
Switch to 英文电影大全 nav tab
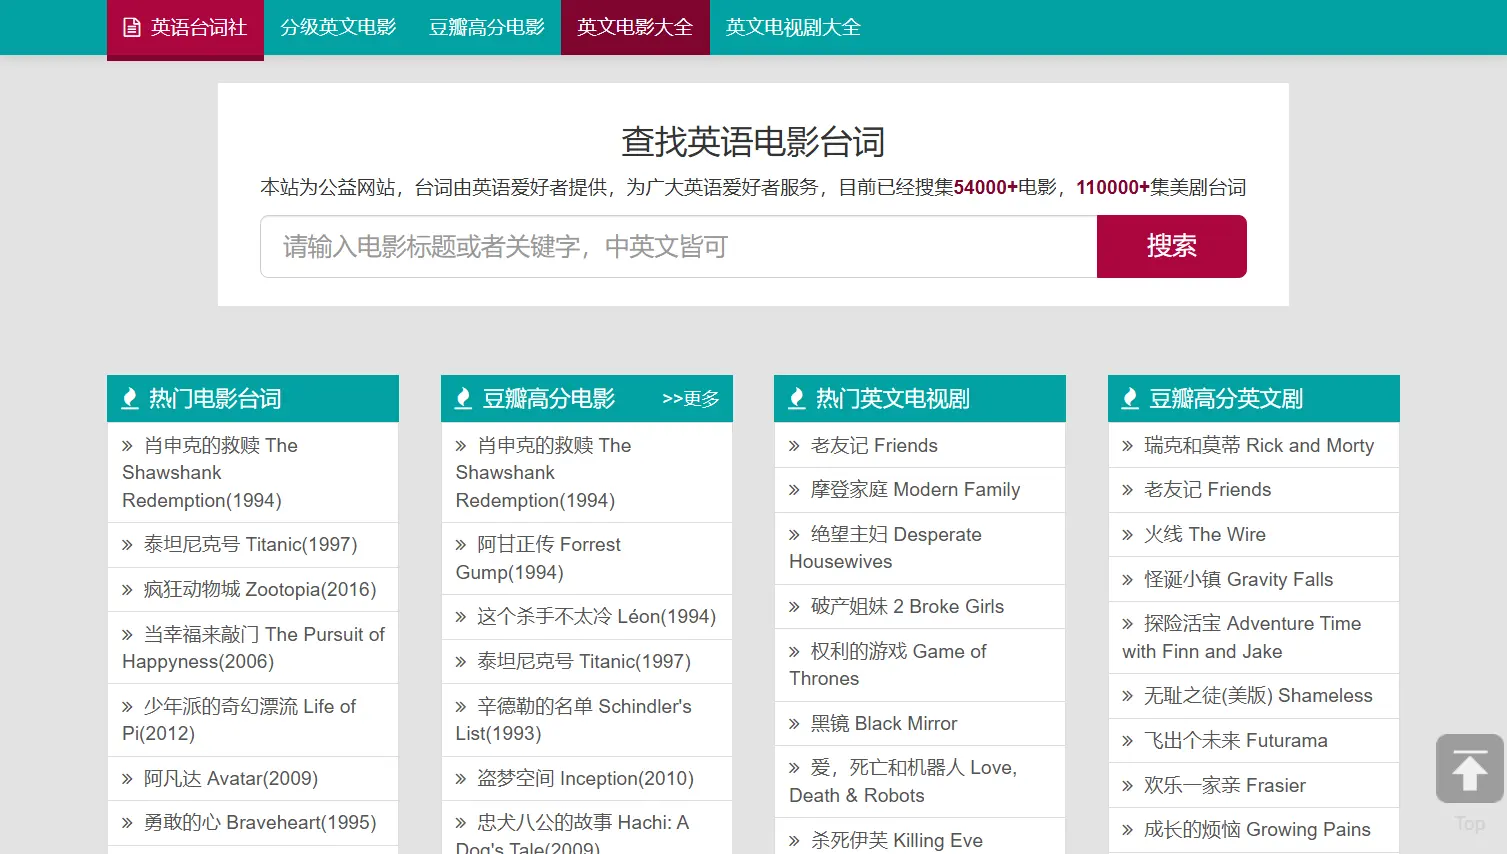[x=635, y=27]
